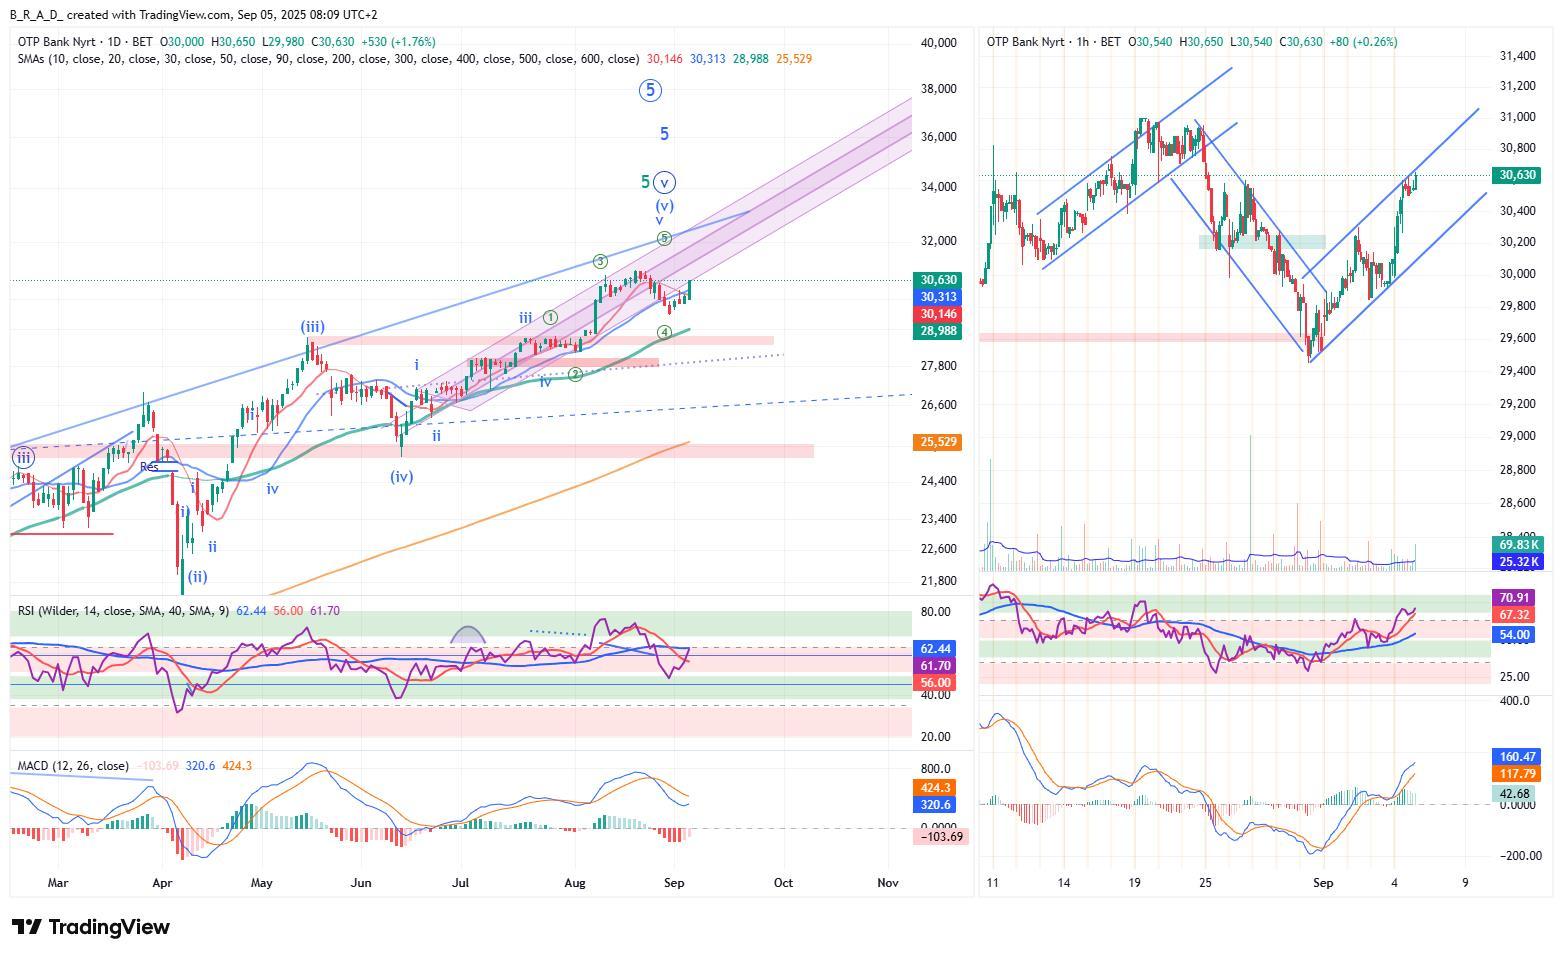1563x957 pixels.
Task: Click the pink -103.69 MACD histogram tag
Action: (940, 836)
